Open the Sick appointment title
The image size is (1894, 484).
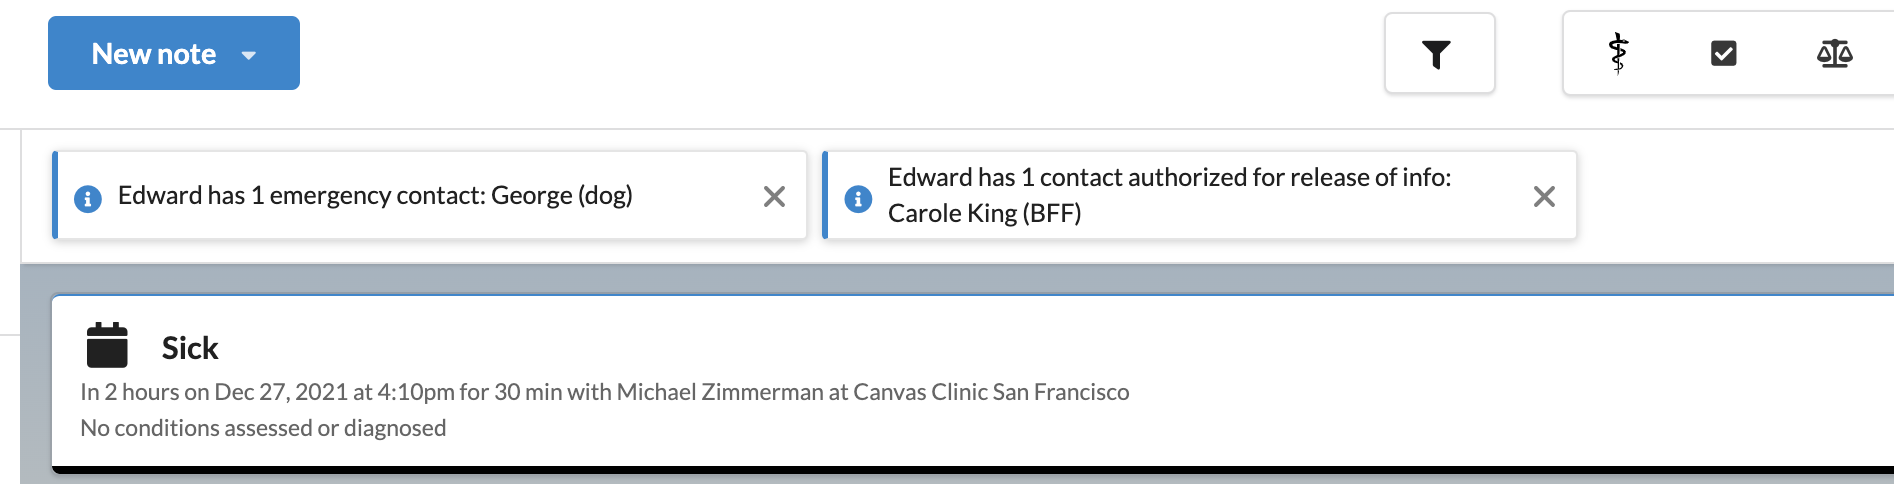[190, 348]
